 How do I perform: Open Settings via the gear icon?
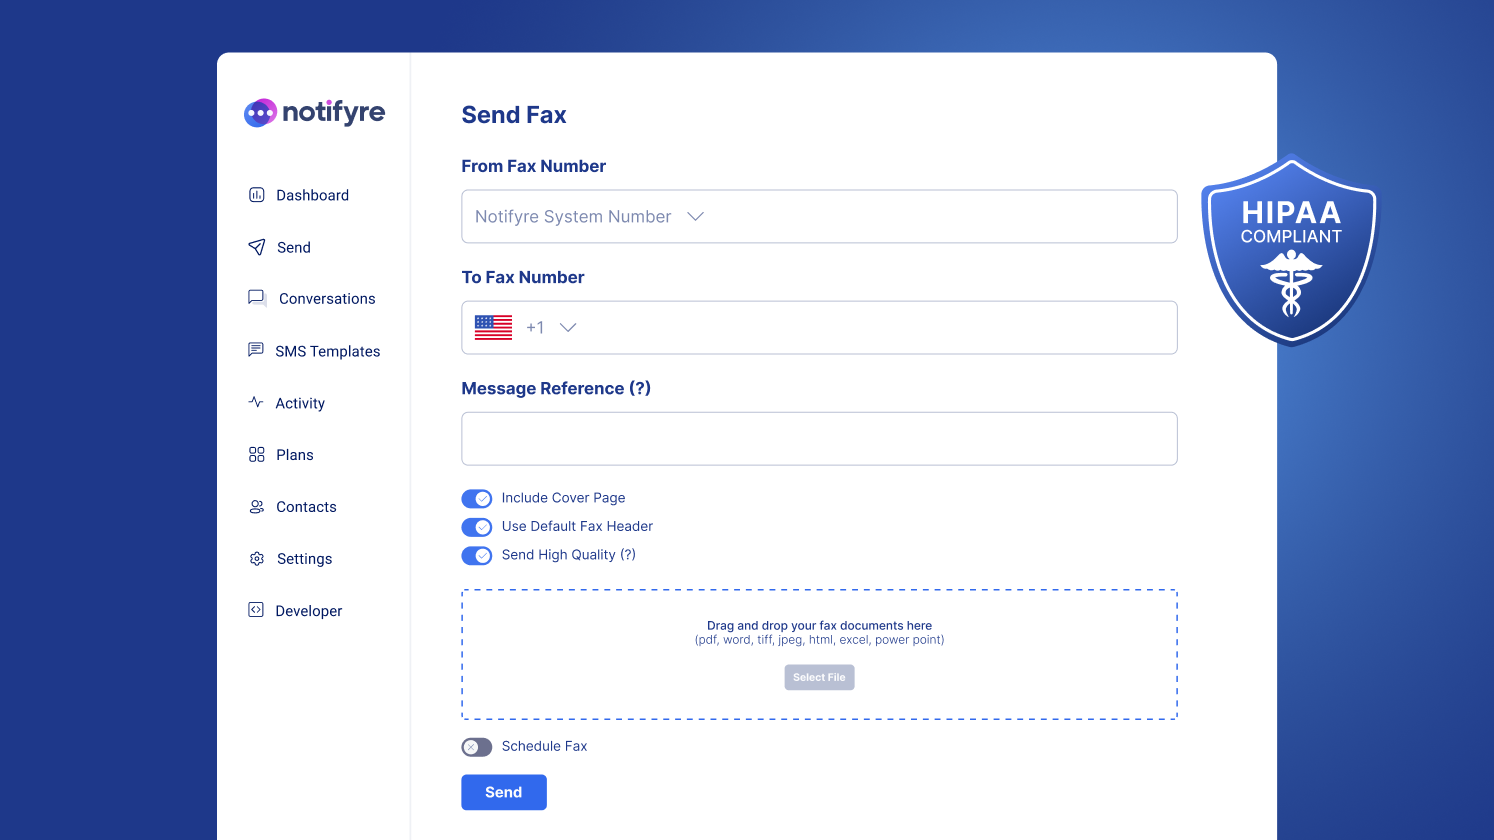[257, 558]
